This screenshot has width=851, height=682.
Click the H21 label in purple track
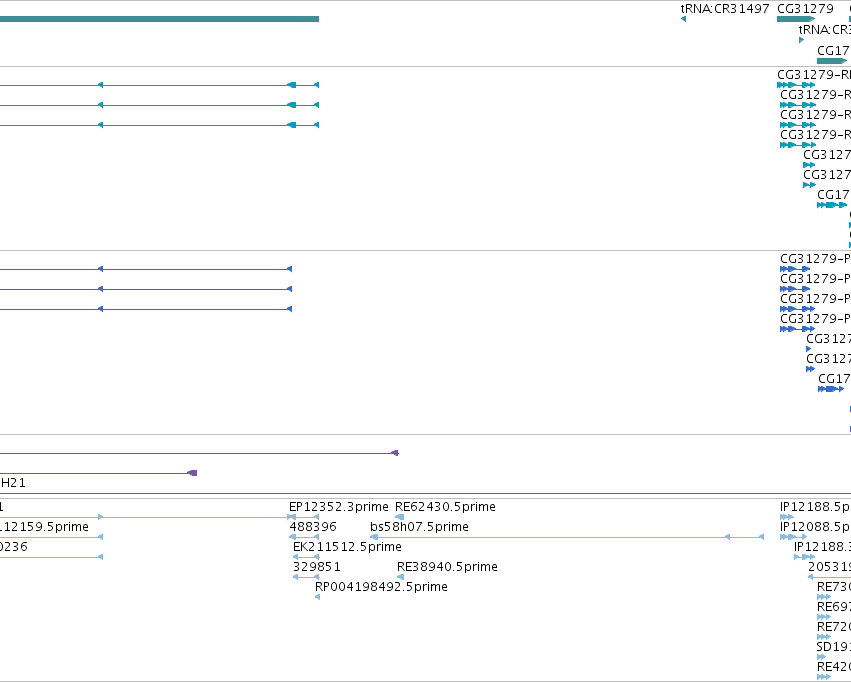pos(13,483)
